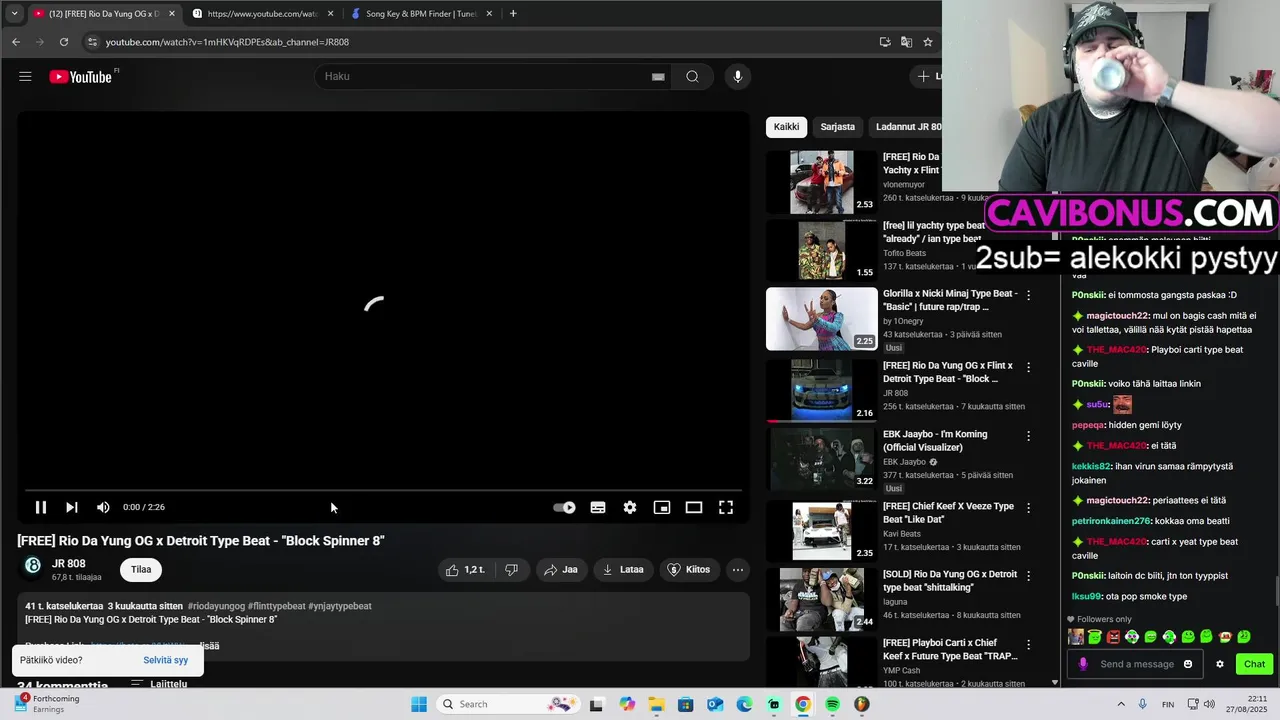Viewport: 1280px width, 720px height.
Task: Pick the angry red emote in chat
Action: pos(1113,637)
